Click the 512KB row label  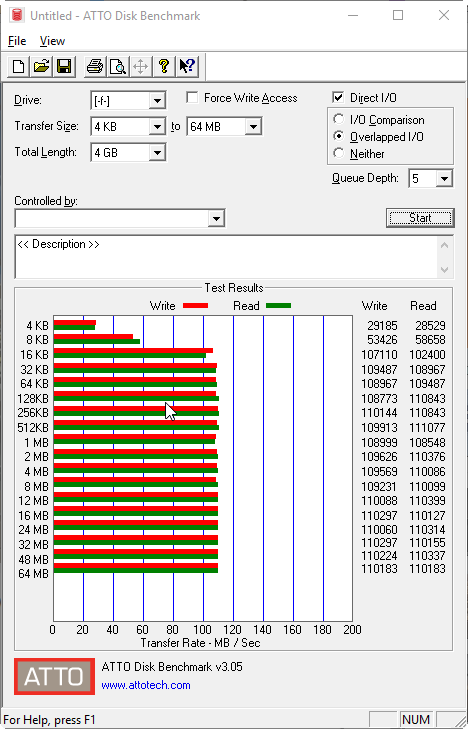tap(33, 428)
